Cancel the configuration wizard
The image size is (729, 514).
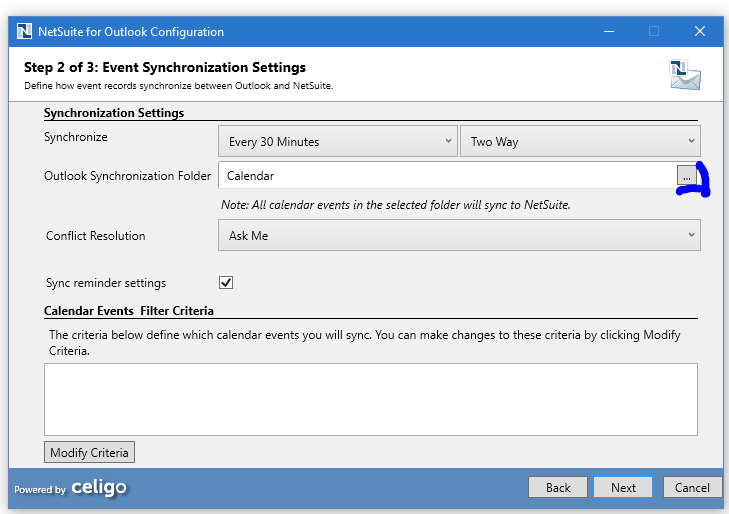click(692, 488)
